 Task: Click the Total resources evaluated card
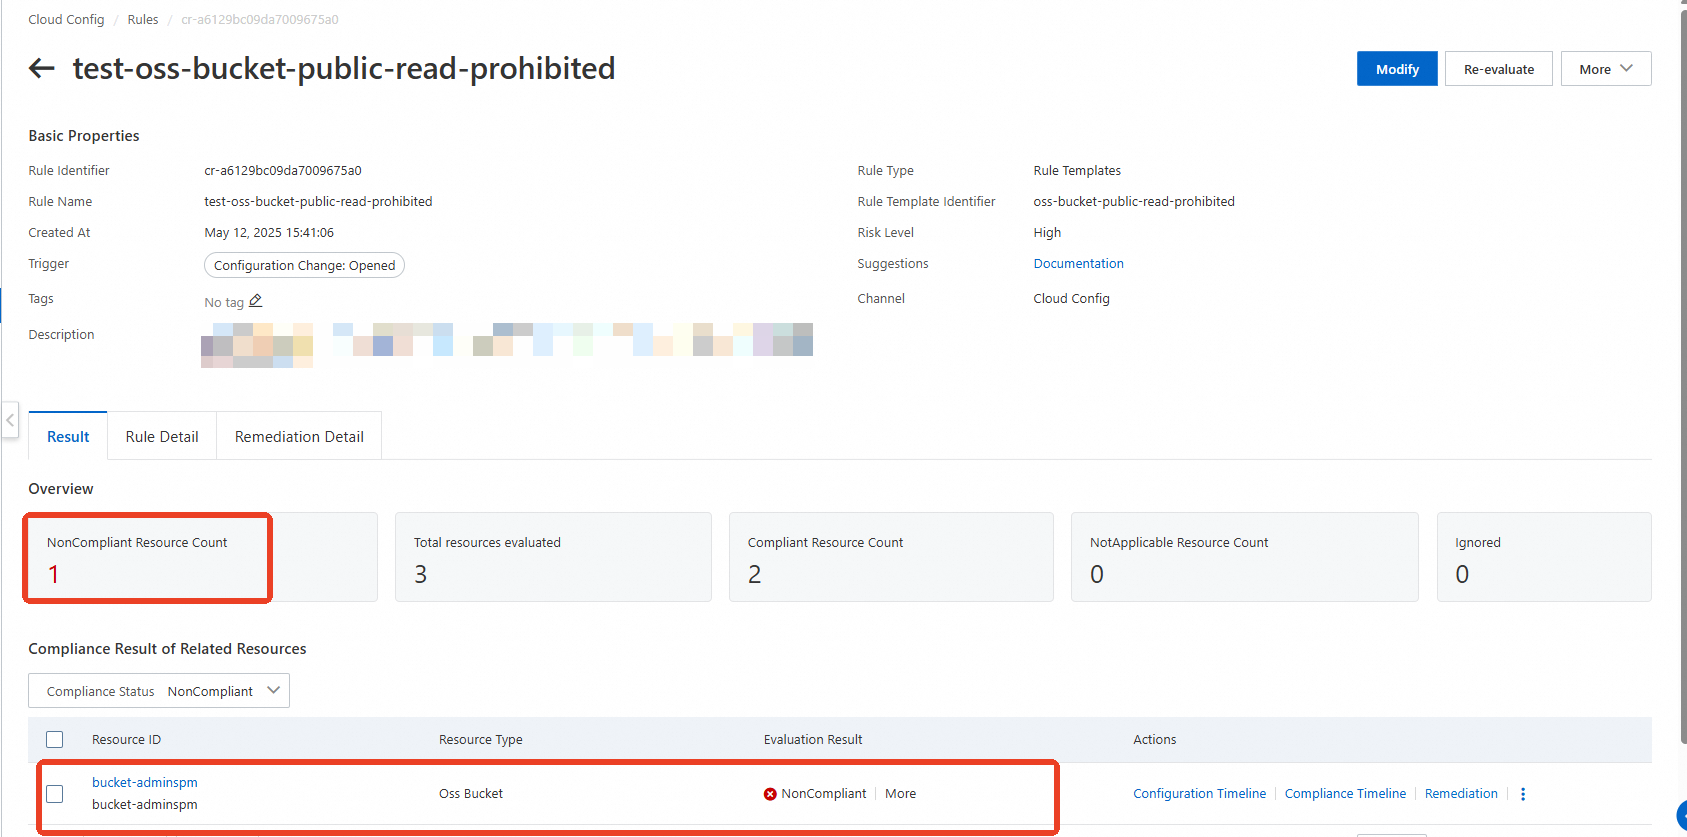553,557
